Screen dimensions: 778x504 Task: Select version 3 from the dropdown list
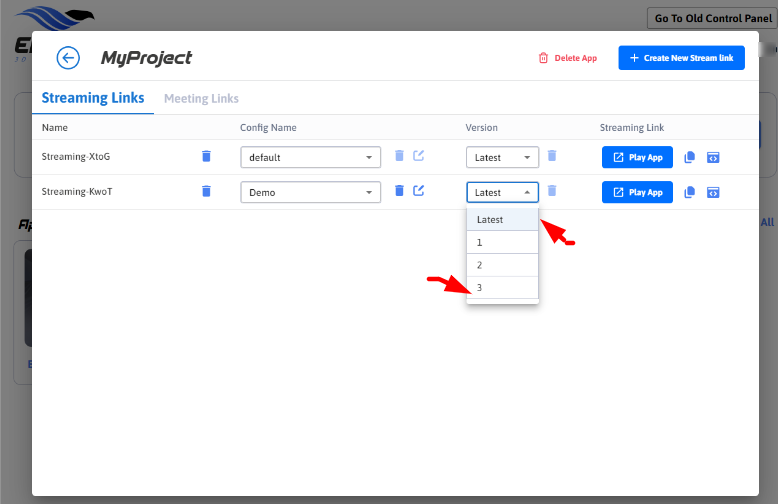pyautogui.click(x=502, y=288)
